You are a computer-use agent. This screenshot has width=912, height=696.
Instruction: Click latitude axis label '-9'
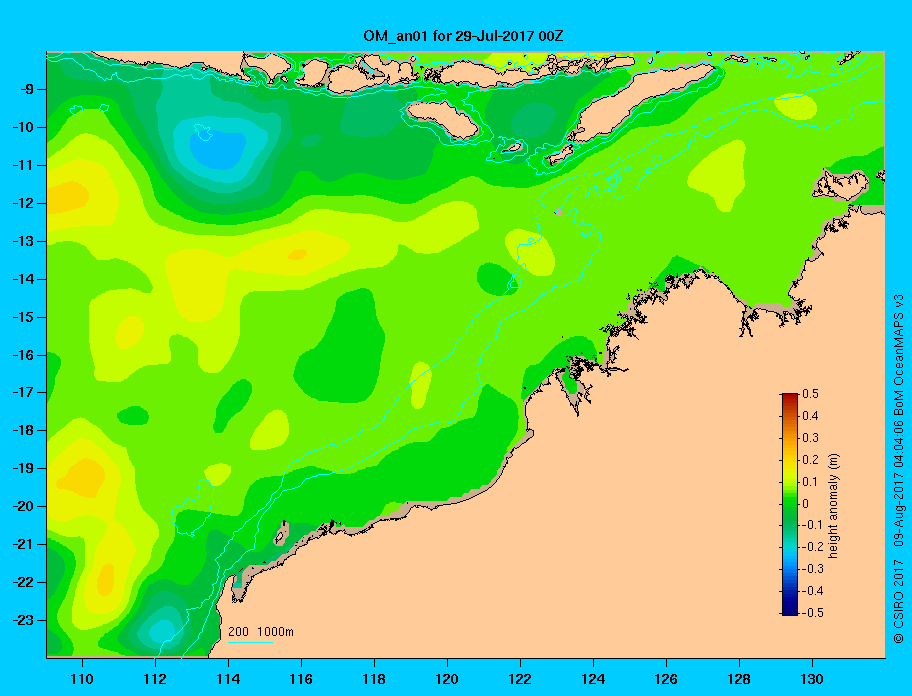(27, 90)
